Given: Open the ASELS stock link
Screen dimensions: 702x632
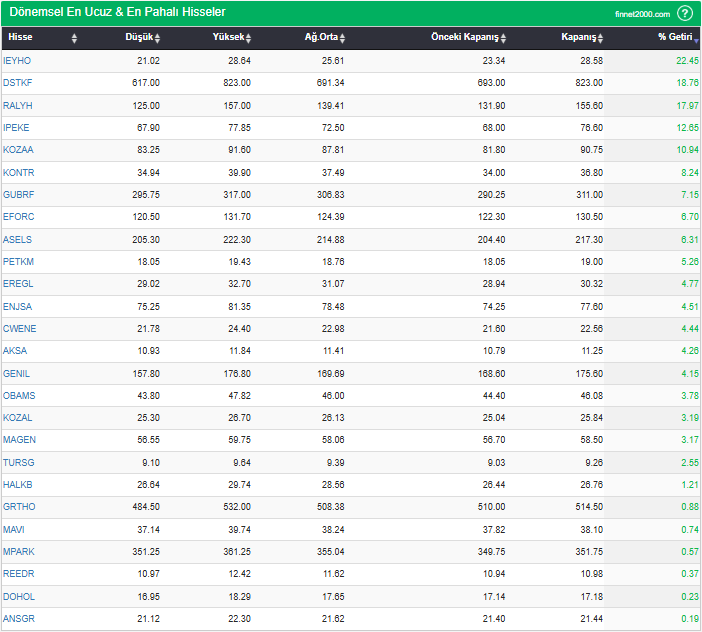Looking at the screenshot, I should click(17, 240).
